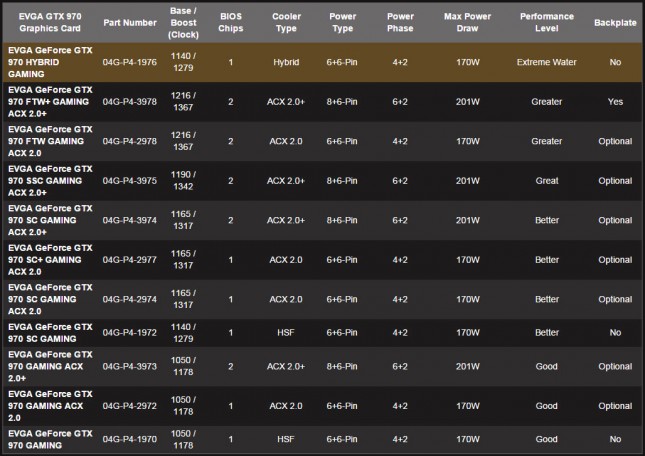Select part number 04G-P4-2977
This screenshot has width=645, height=456.
(x=130, y=259)
